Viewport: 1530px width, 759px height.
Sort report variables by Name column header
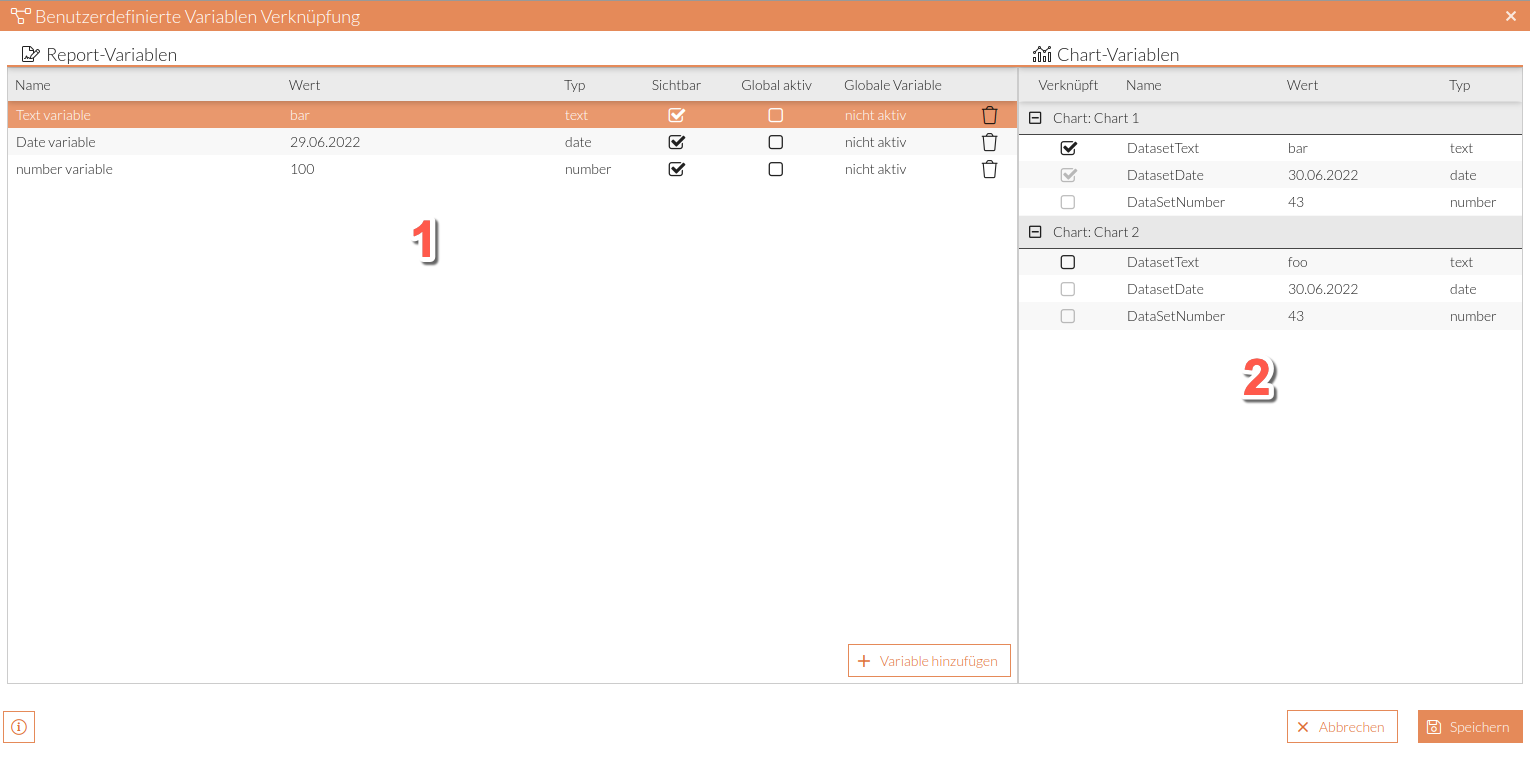pyautogui.click(x=33, y=85)
